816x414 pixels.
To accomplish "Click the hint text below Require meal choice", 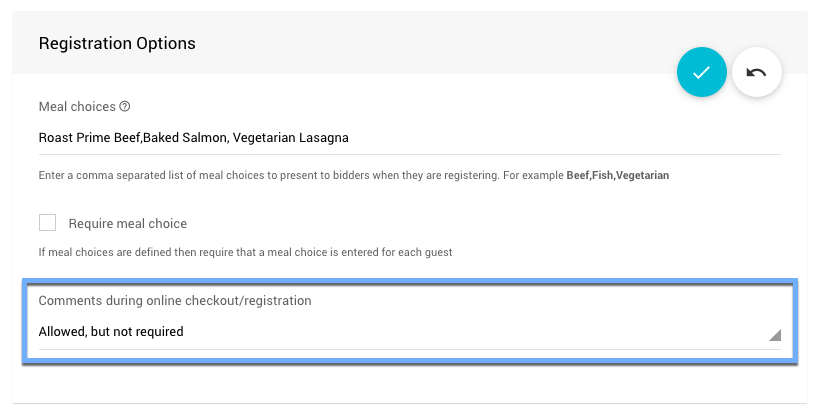I will tap(245, 252).
